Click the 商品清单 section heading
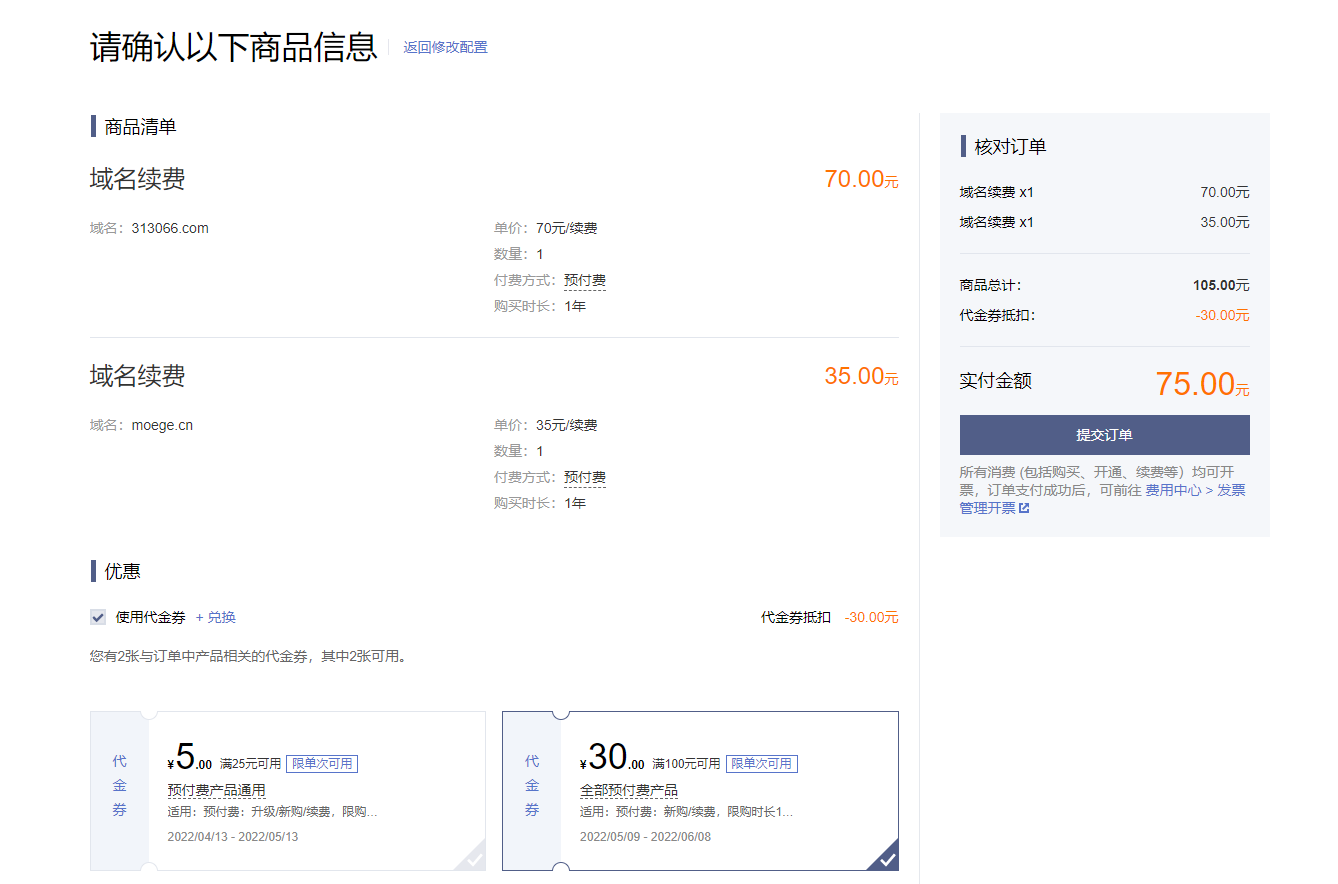The image size is (1338, 884). (x=140, y=126)
